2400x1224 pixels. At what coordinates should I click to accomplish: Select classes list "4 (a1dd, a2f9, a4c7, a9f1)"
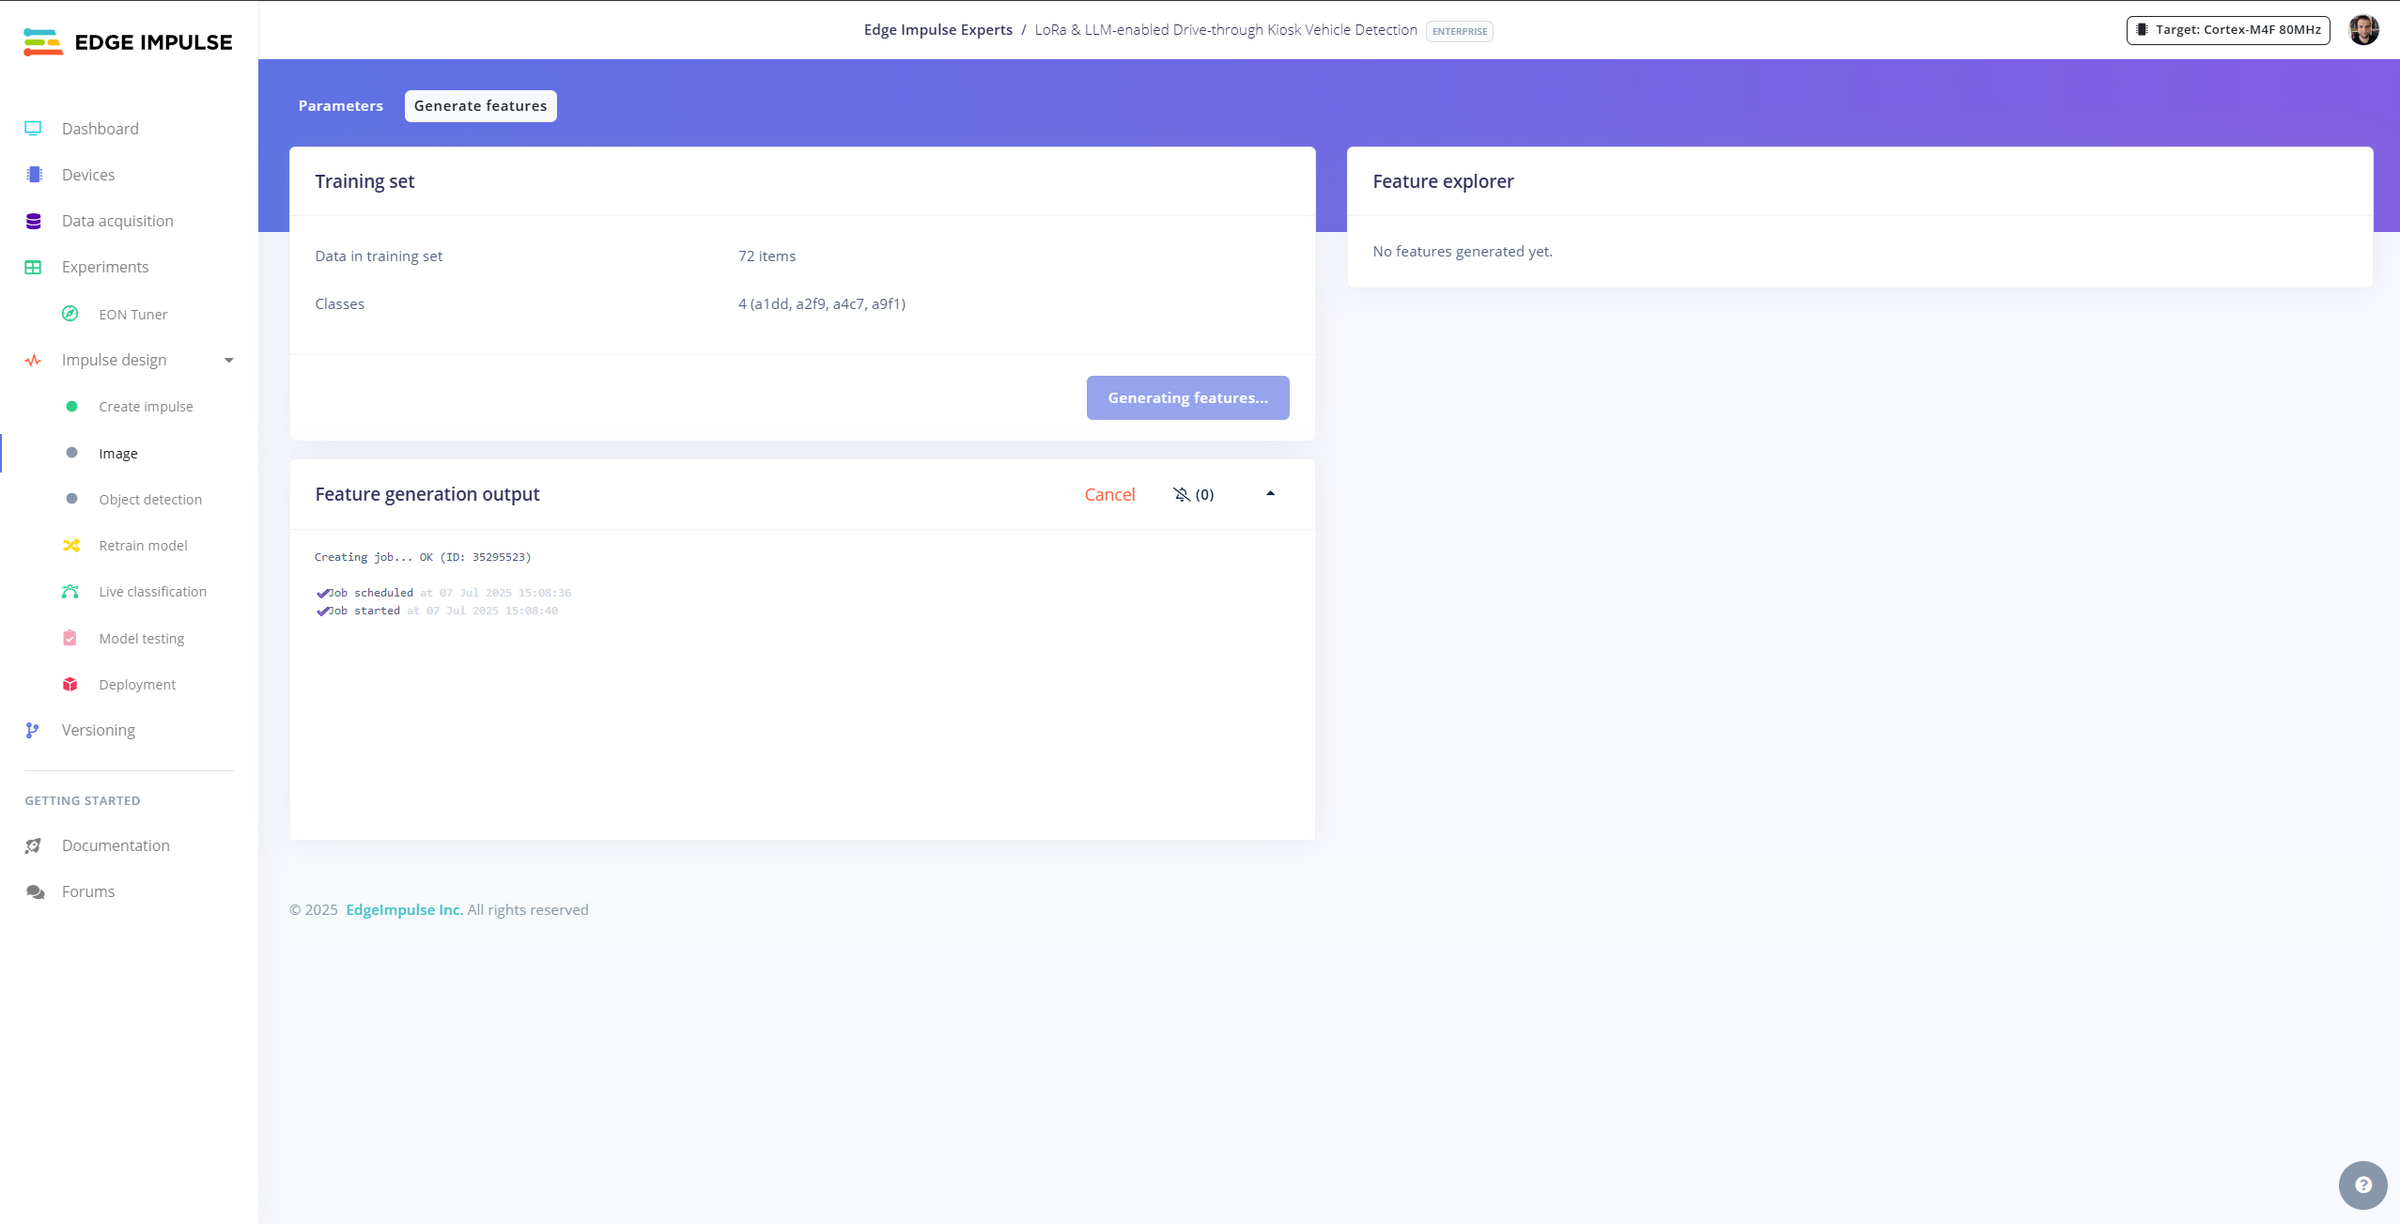tap(822, 304)
